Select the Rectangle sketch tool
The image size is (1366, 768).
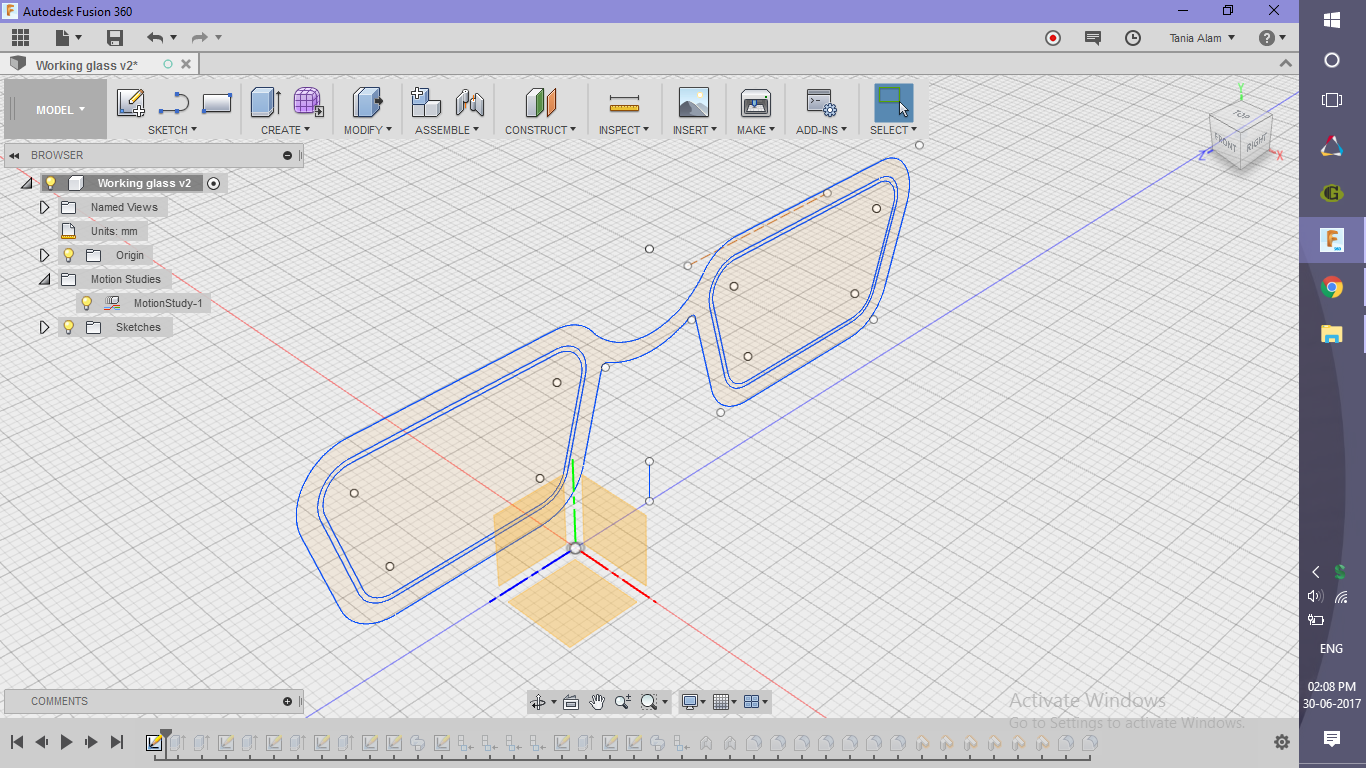pyautogui.click(x=217, y=103)
